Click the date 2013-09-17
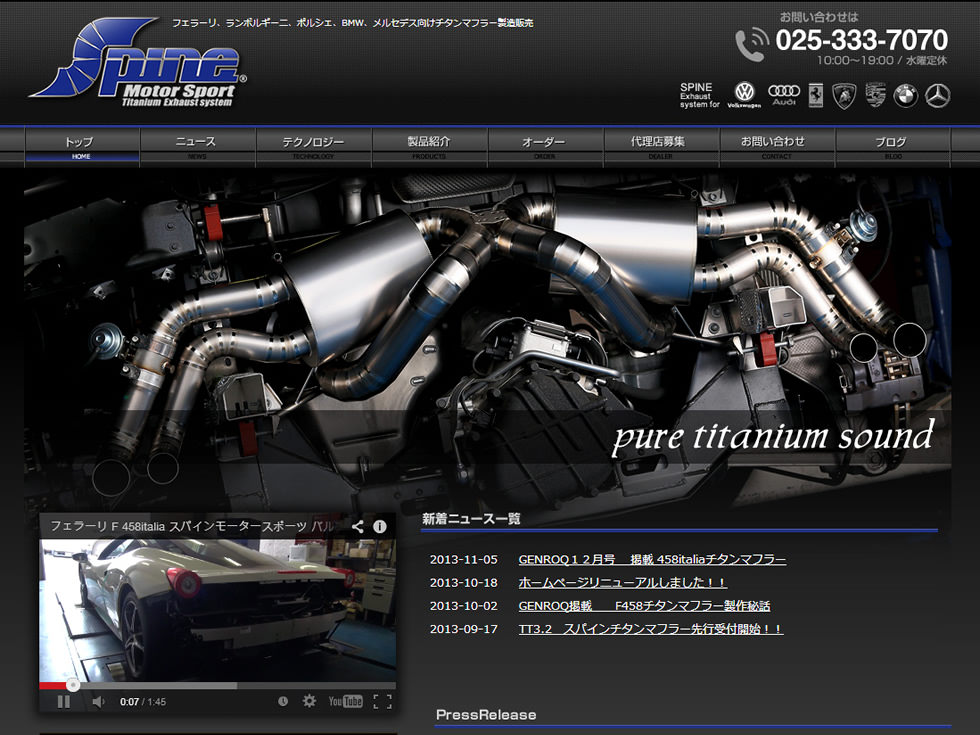Screen dimensions: 980x735 pyautogui.click(x=464, y=629)
